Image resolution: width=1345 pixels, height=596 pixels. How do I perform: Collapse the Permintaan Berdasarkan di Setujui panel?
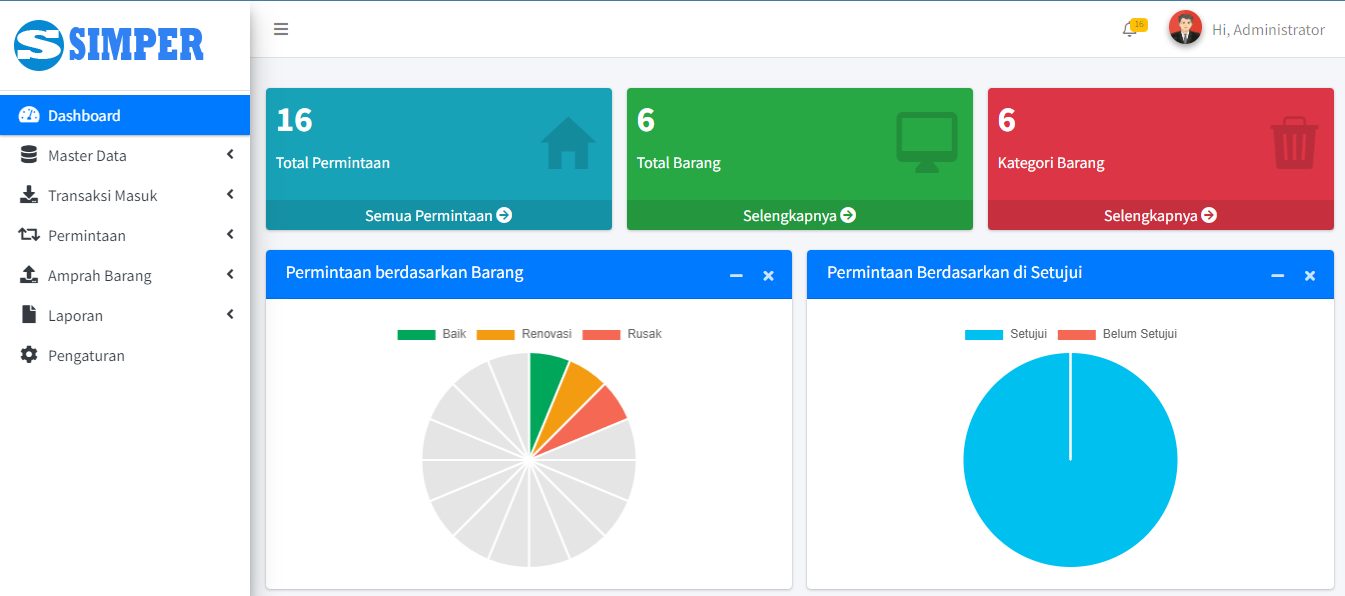click(1277, 275)
